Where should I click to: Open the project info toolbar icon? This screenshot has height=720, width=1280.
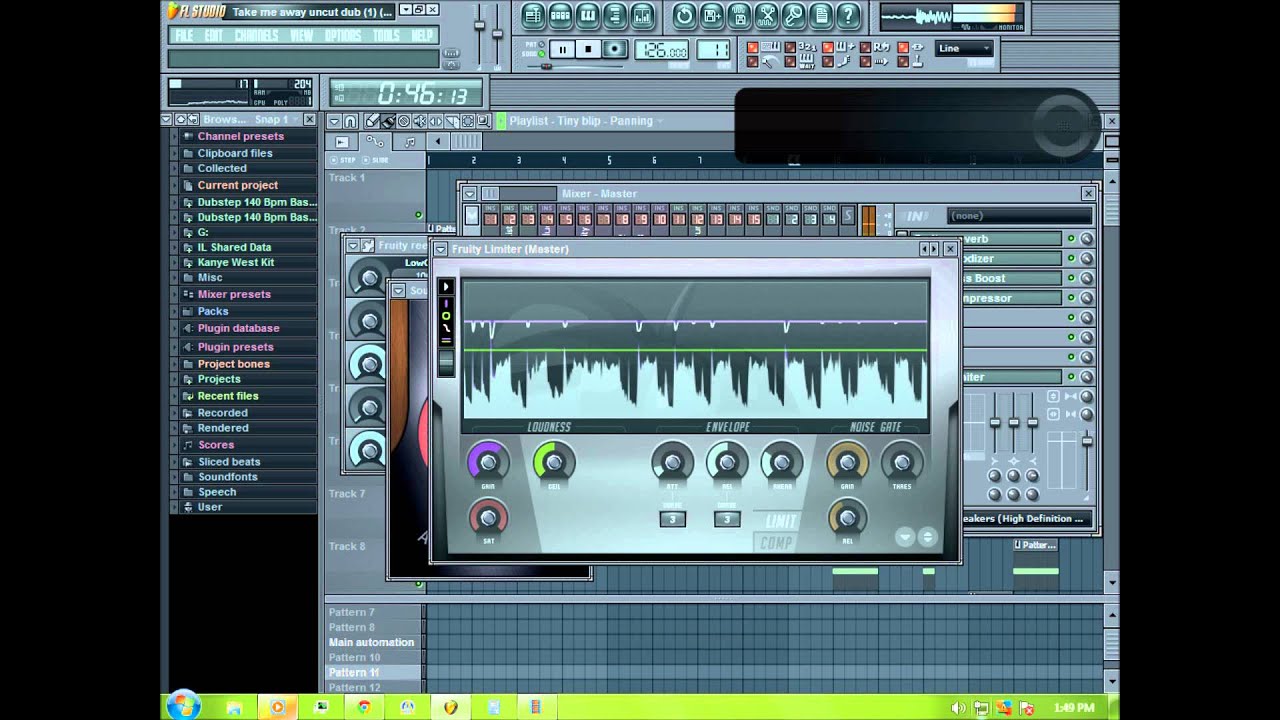point(821,15)
